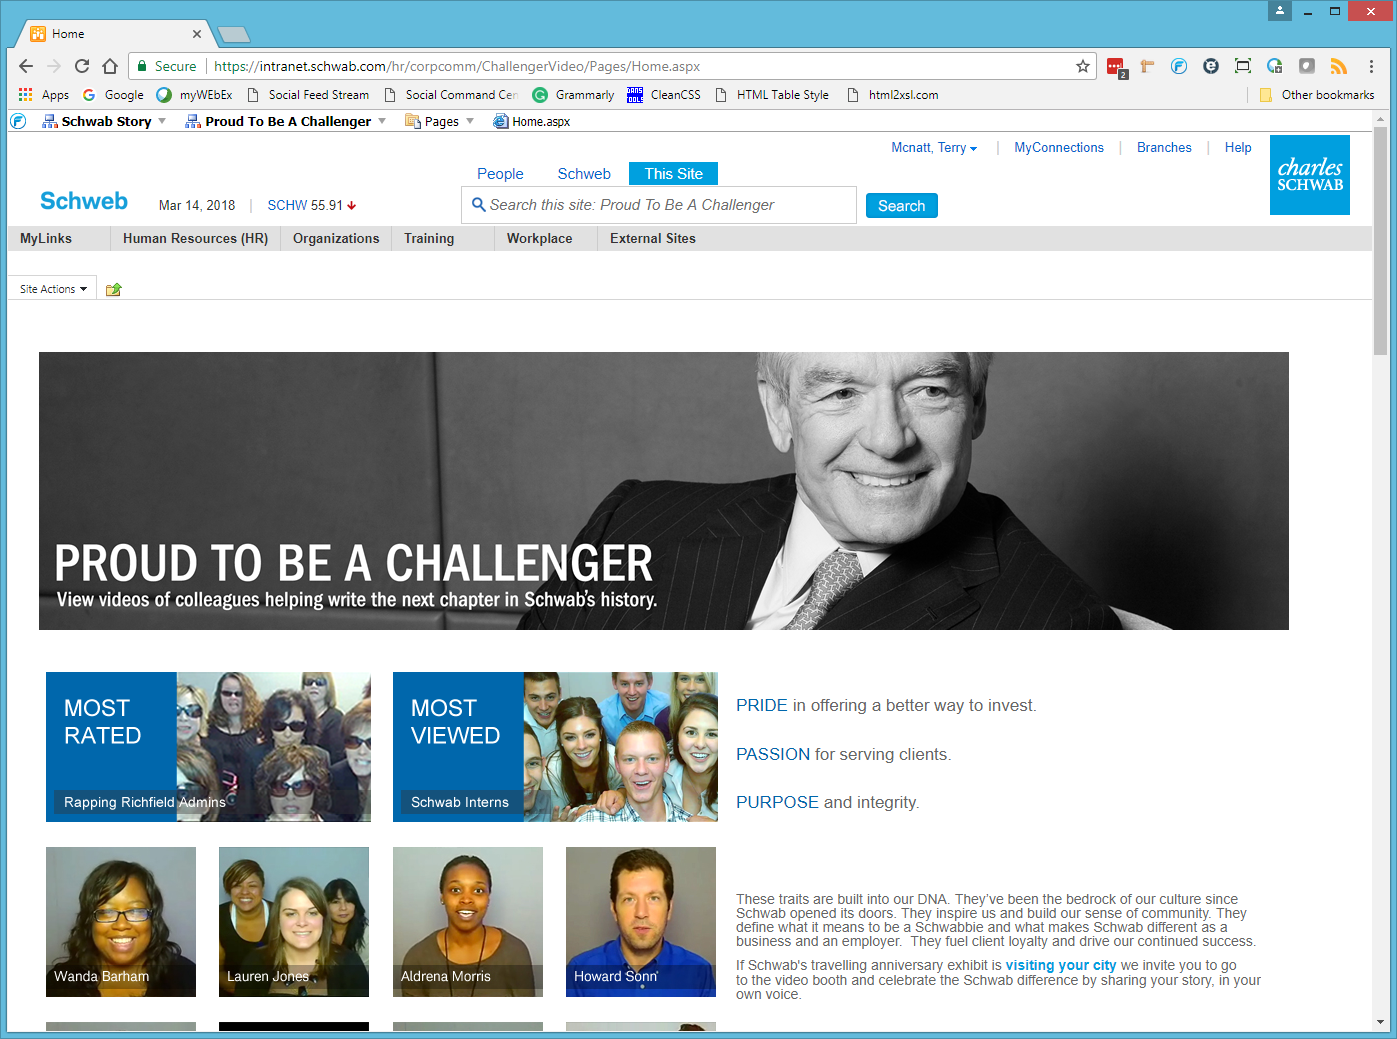Expand the Pages breadcrumb dropdown
Screen dimensions: 1397x1039
click(x=470, y=121)
